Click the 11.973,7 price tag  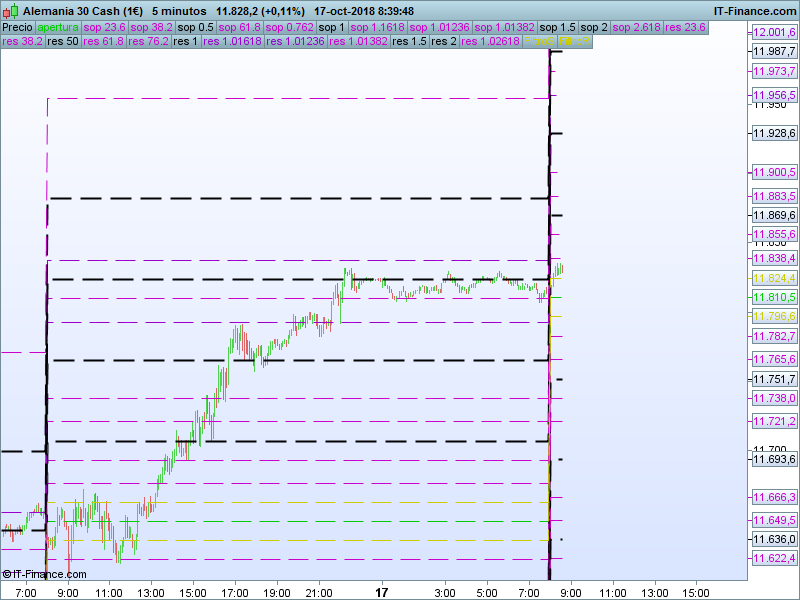pyautogui.click(x=774, y=71)
